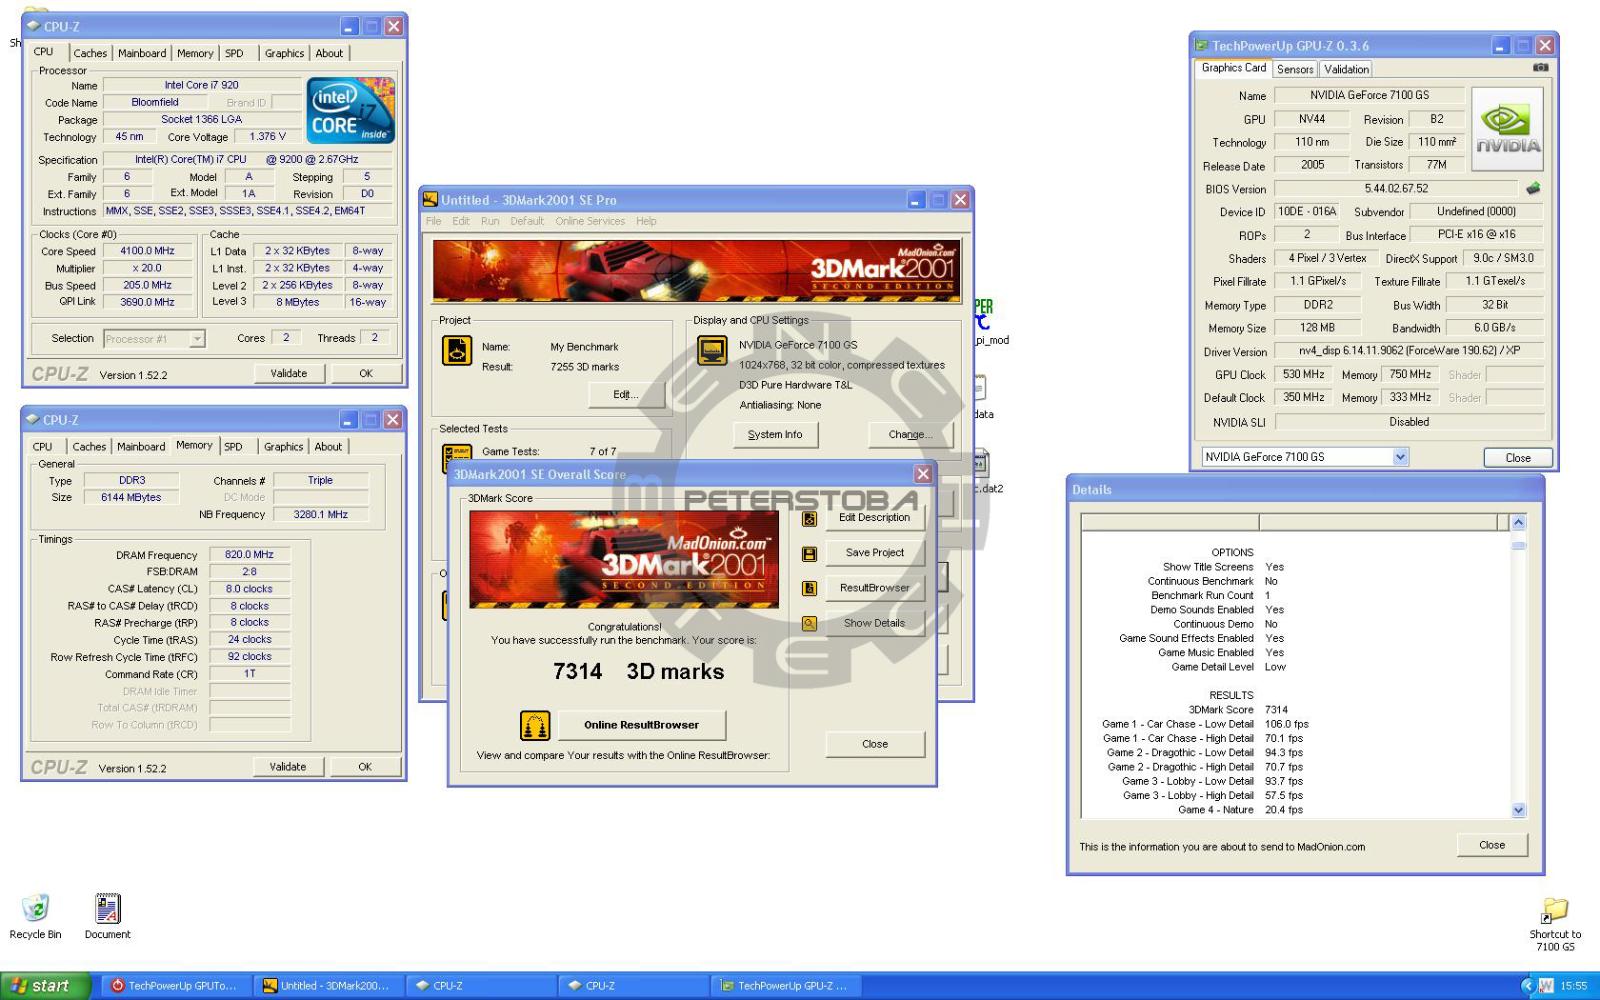The height and width of the screenshot is (1000, 1600).
Task: Click the Windows Start button
Action: pos(45,986)
